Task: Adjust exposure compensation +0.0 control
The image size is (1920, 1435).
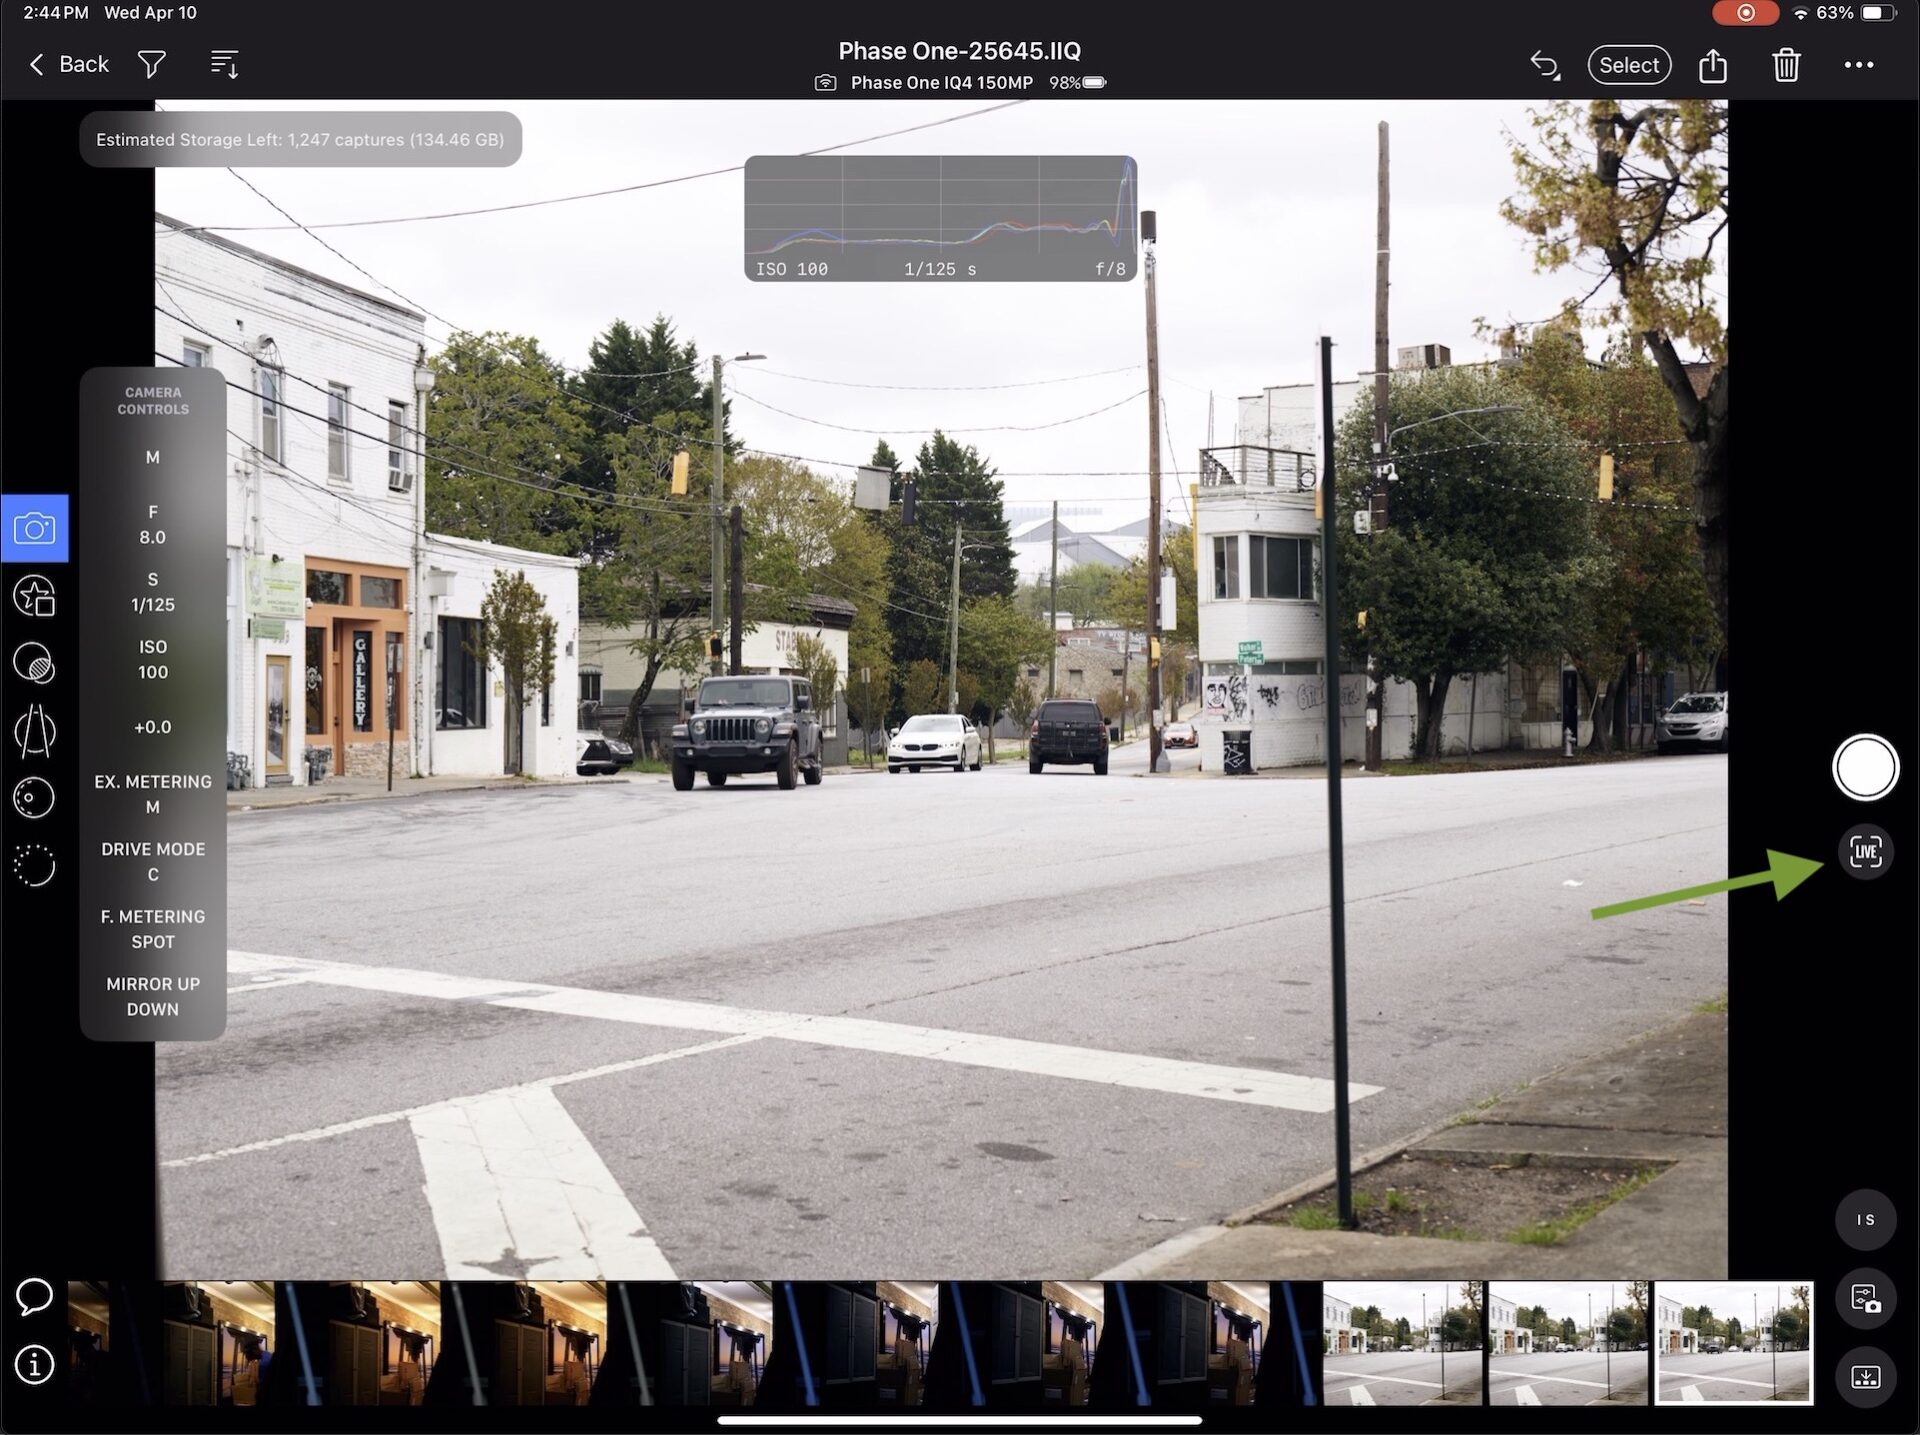Action: [x=152, y=727]
